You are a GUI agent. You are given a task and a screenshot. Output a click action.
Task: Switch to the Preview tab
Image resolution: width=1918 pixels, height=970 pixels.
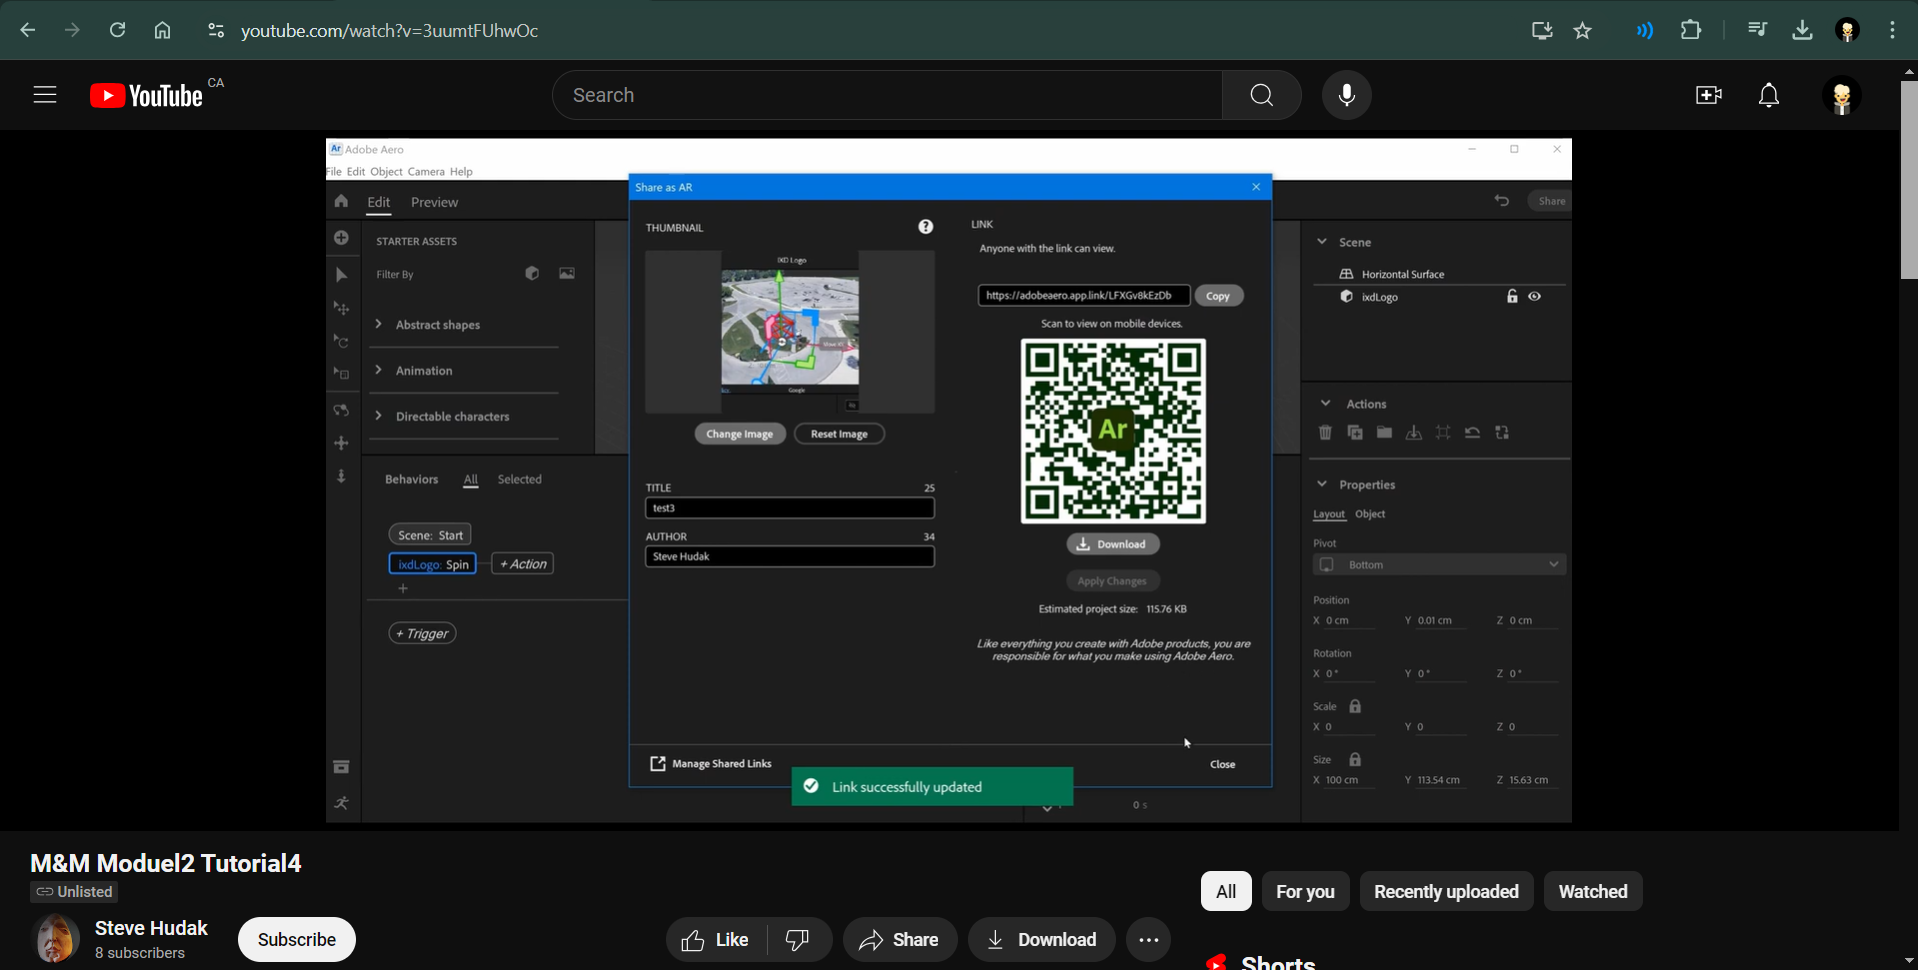pyautogui.click(x=434, y=202)
